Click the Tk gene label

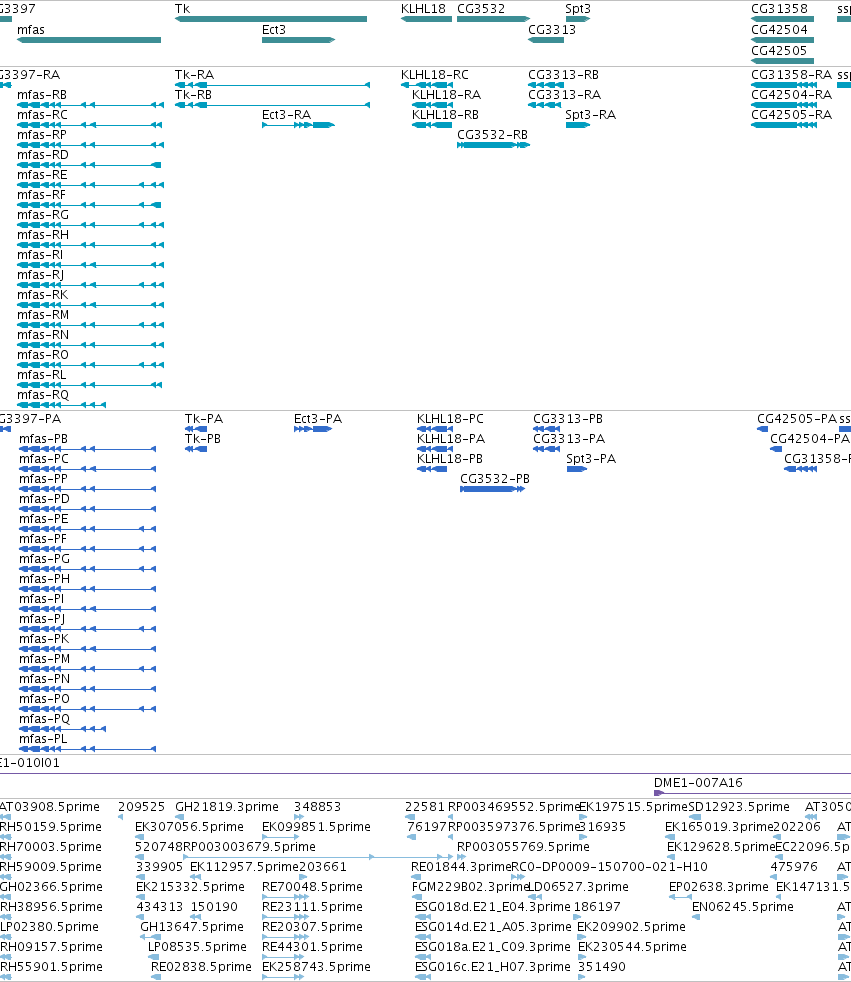(182, 9)
